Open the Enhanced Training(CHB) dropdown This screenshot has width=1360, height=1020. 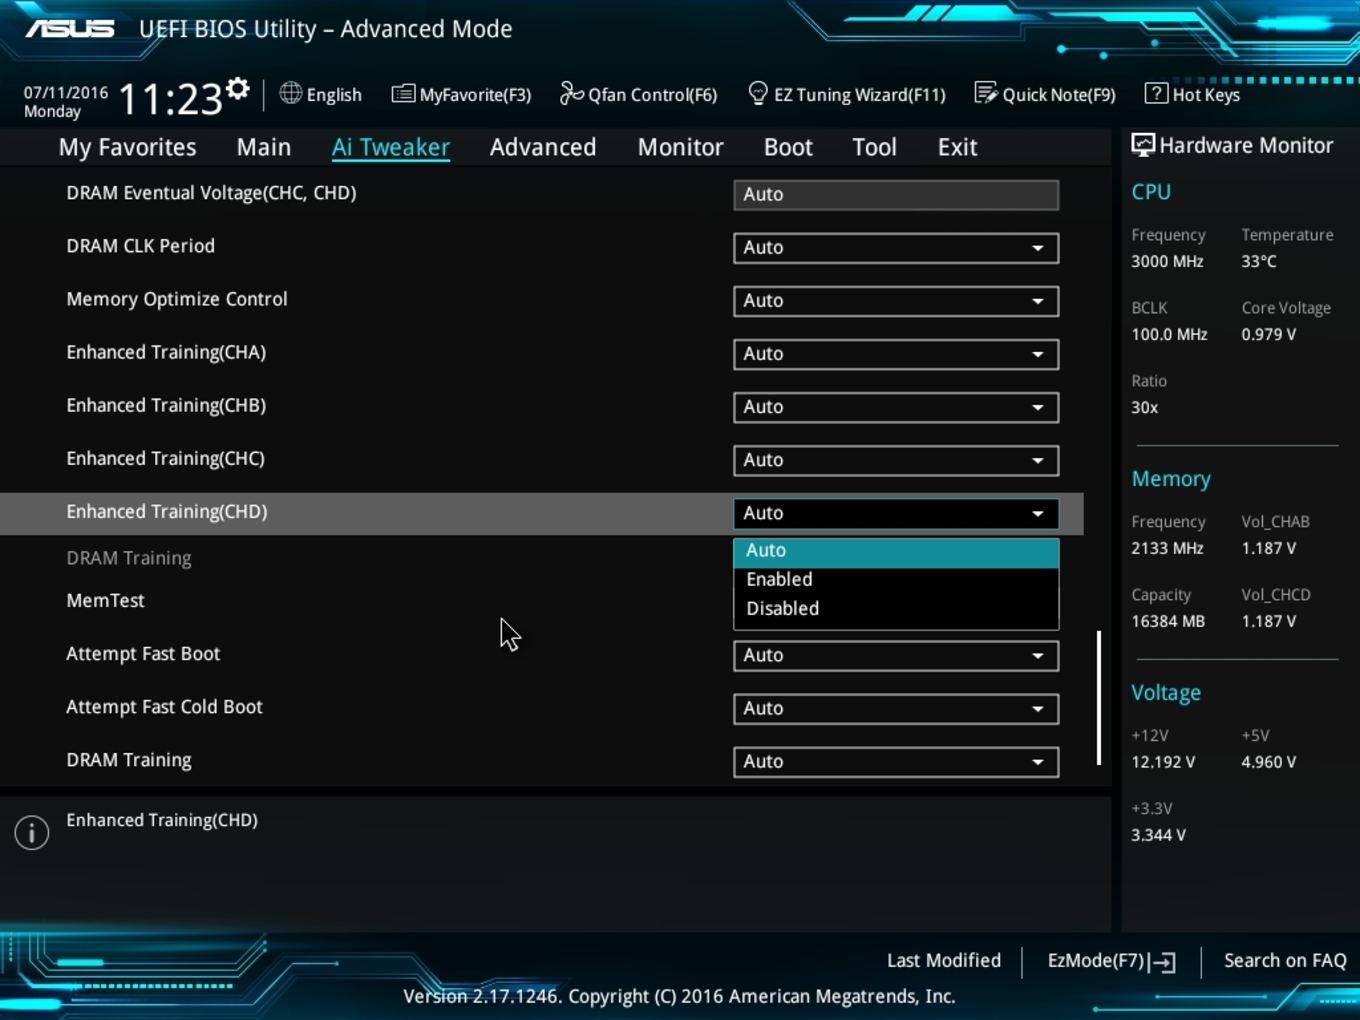coord(896,407)
